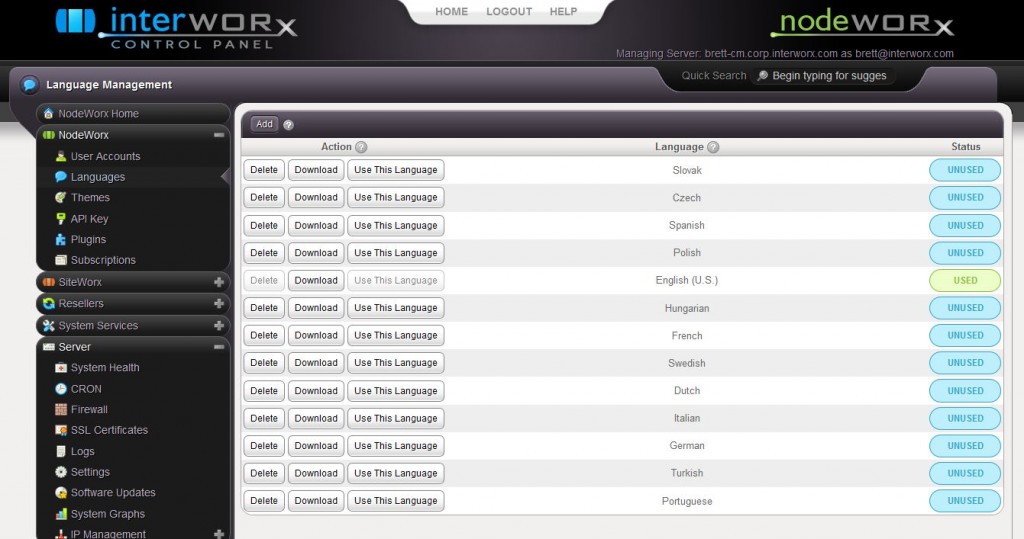Click the Languages speech bubble icon
Viewport: 1024px width, 539px height.
61,176
